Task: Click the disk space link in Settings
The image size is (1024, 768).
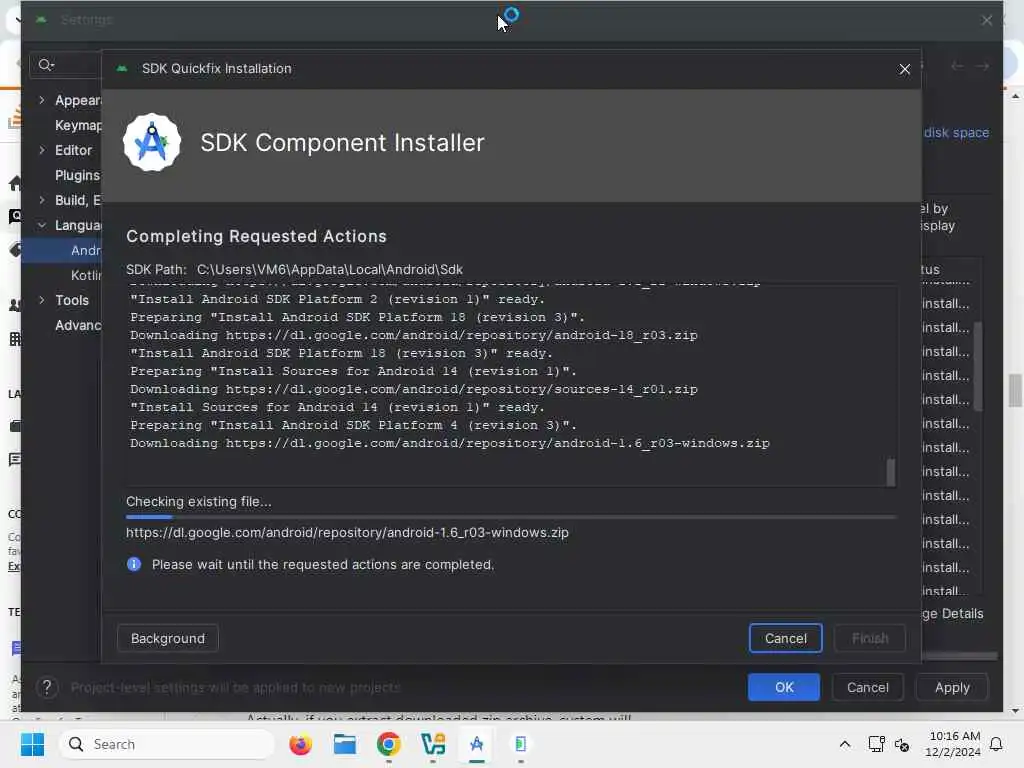Action: tap(956, 133)
